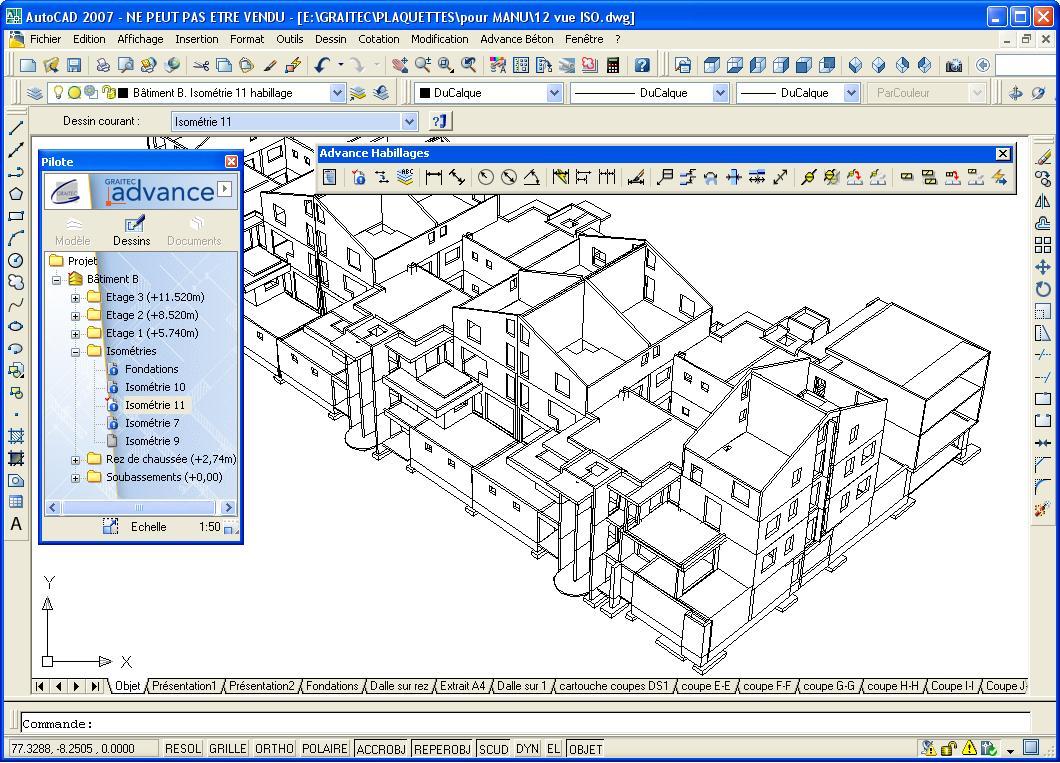Select the Revision Cloud tool

(x=16, y=282)
